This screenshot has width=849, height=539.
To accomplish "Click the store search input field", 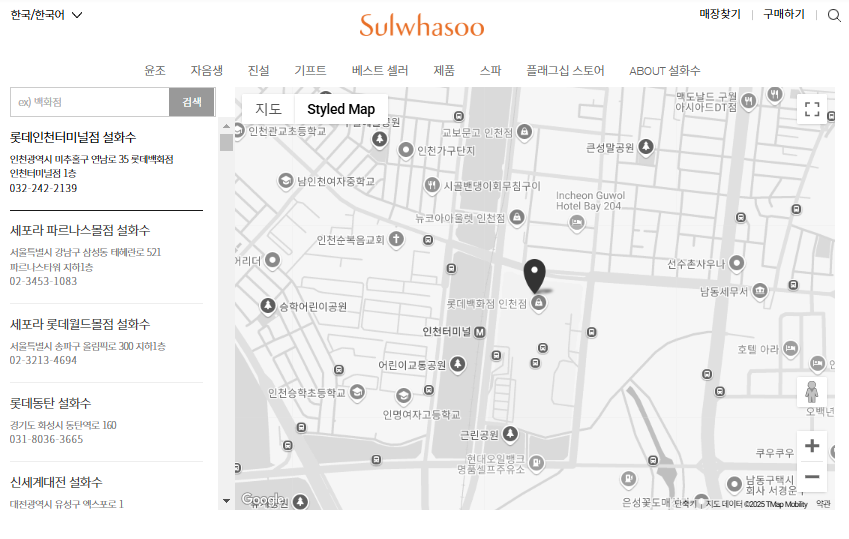I will coord(90,102).
